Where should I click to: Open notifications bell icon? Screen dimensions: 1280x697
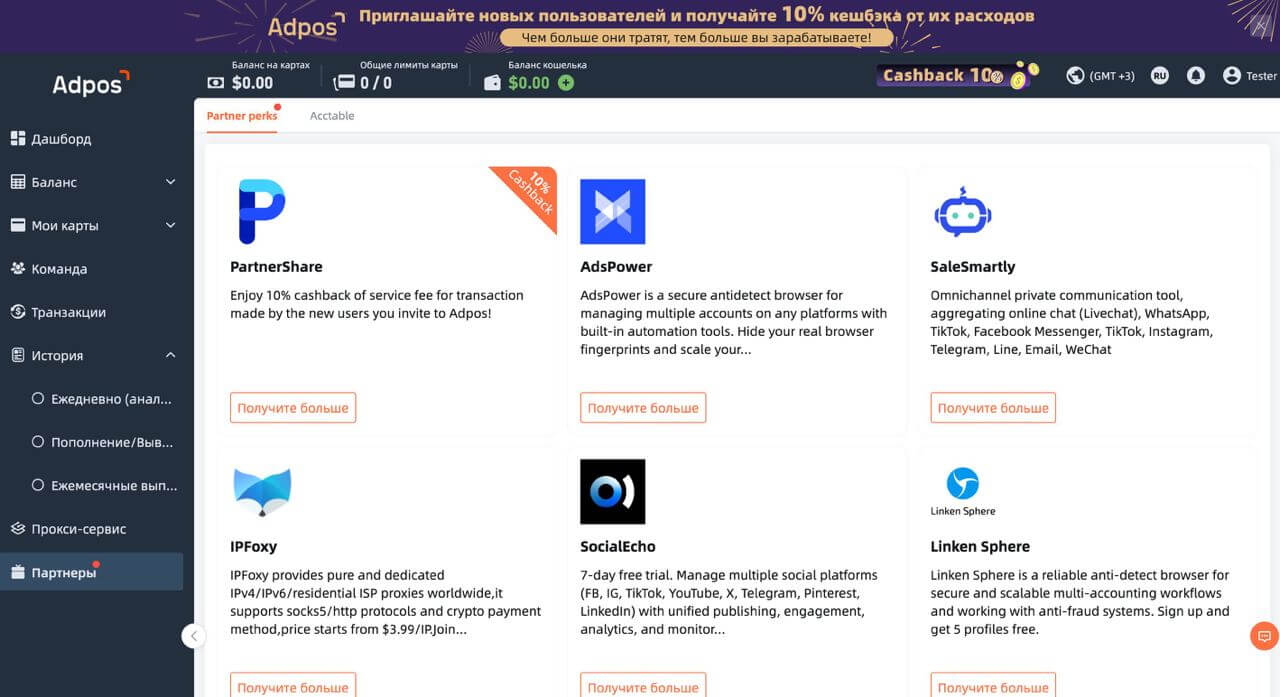click(x=1195, y=75)
